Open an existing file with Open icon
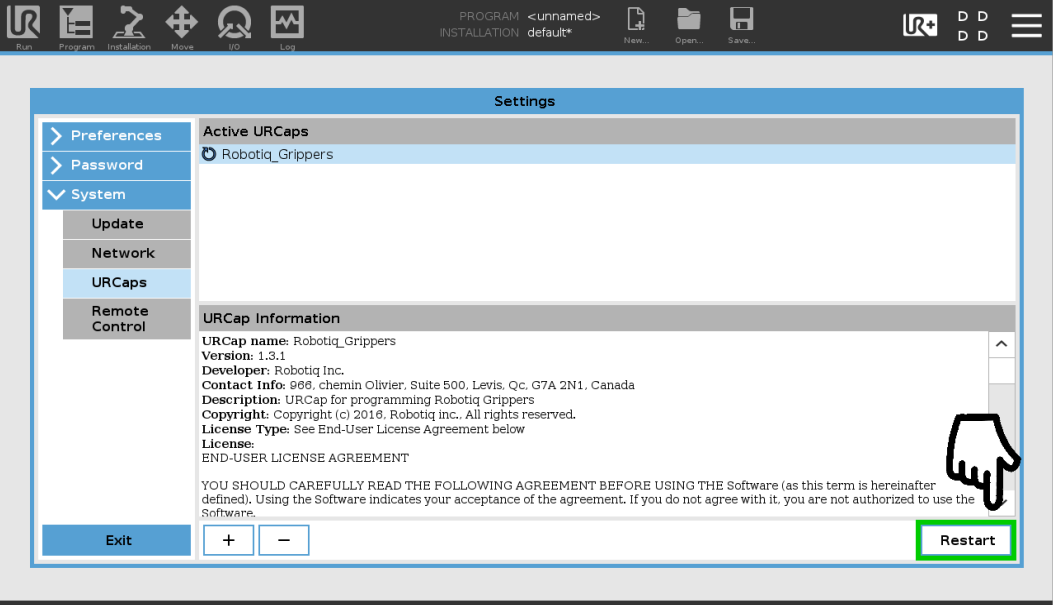 coord(689,25)
